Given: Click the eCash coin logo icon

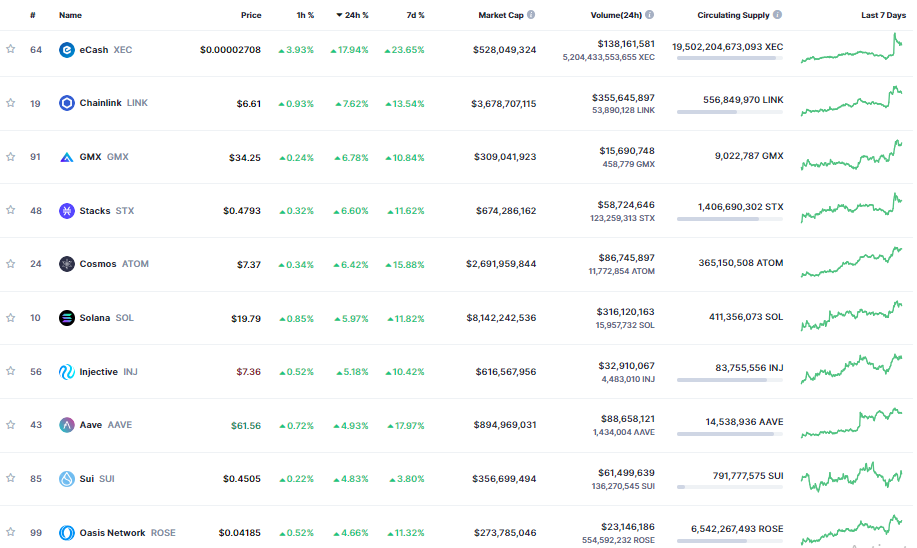Looking at the screenshot, I should tap(67, 50).
